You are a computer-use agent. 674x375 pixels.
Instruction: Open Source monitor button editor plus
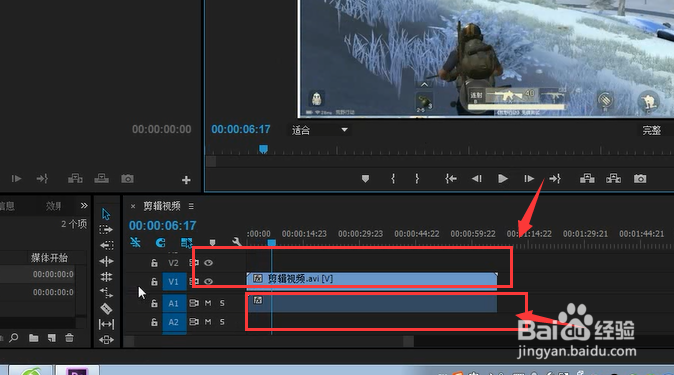(186, 180)
